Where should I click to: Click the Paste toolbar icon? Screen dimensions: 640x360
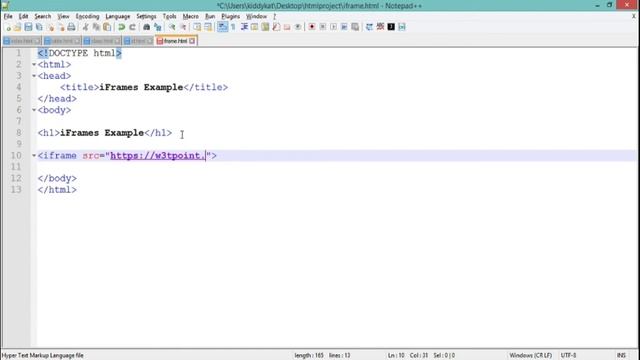pyautogui.click(x=107, y=27)
